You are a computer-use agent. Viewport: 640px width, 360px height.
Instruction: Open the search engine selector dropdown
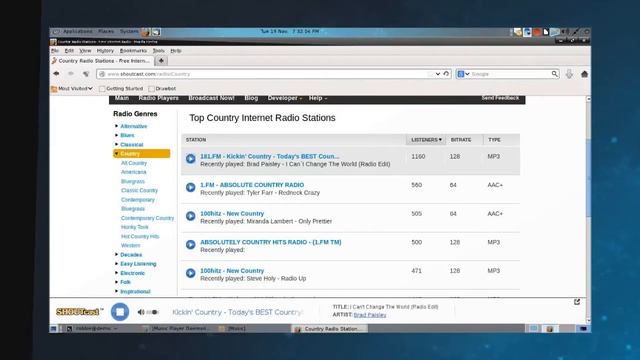pyautogui.click(x=463, y=74)
